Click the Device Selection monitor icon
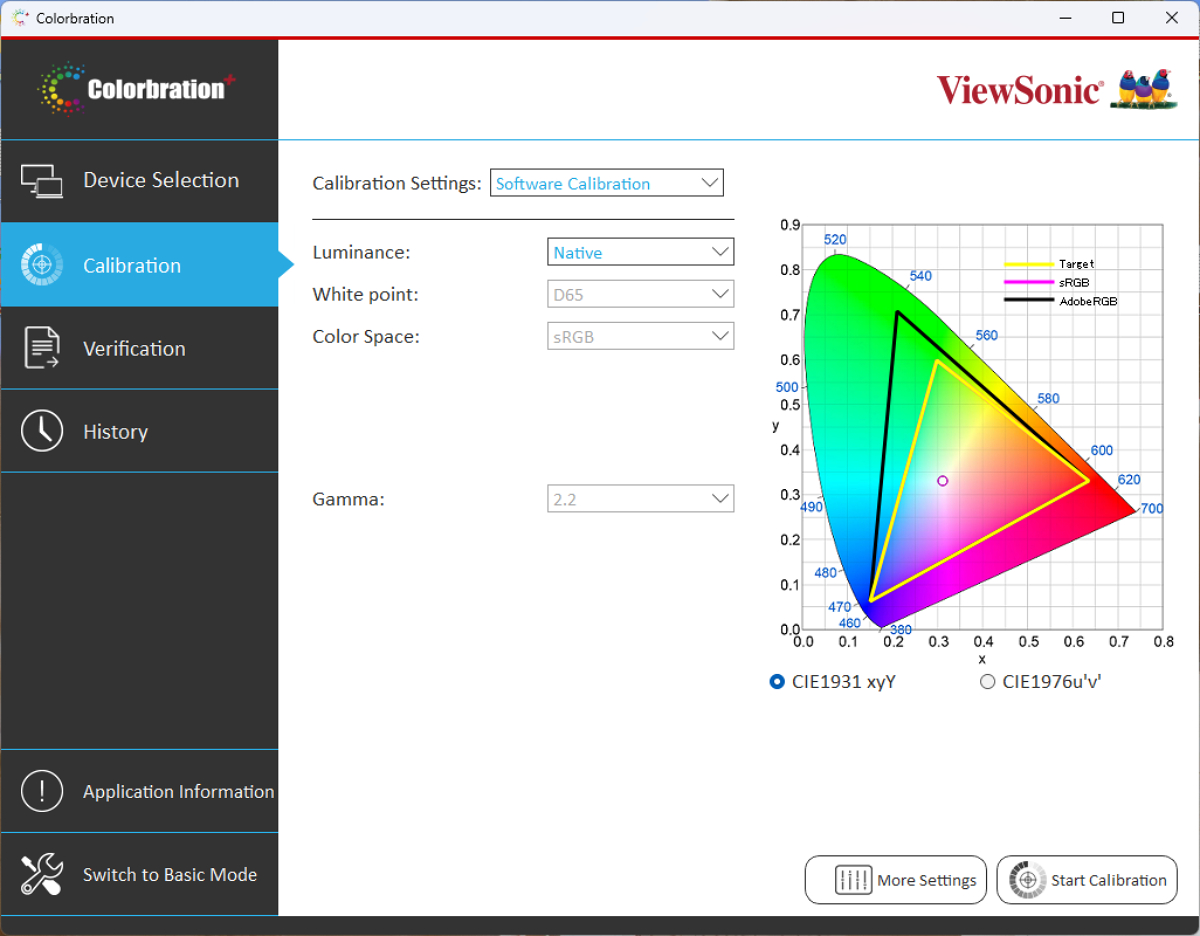Viewport: 1200px width, 936px height. point(41,181)
